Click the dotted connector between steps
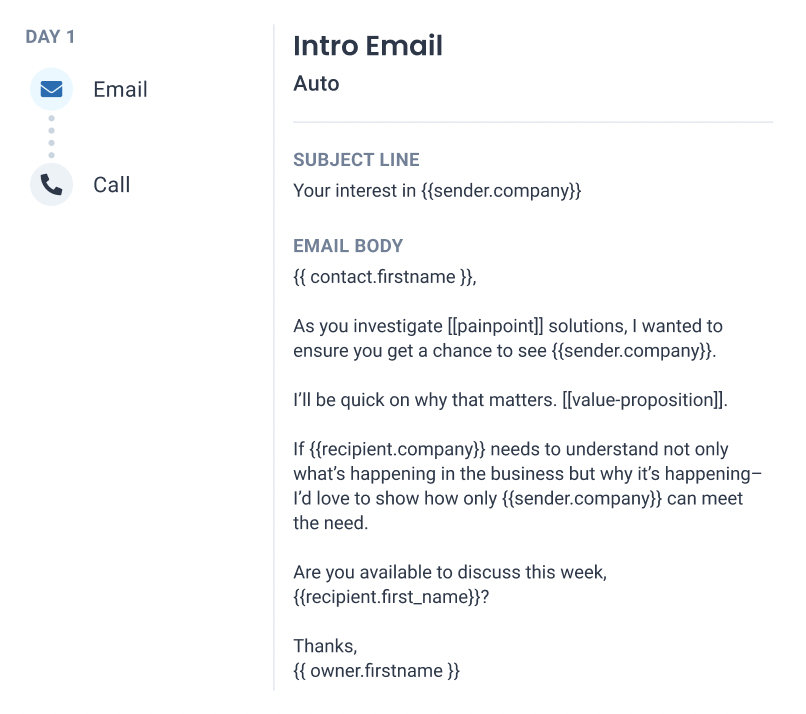Image resolution: width=806 pixels, height=714 pixels. (51, 137)
